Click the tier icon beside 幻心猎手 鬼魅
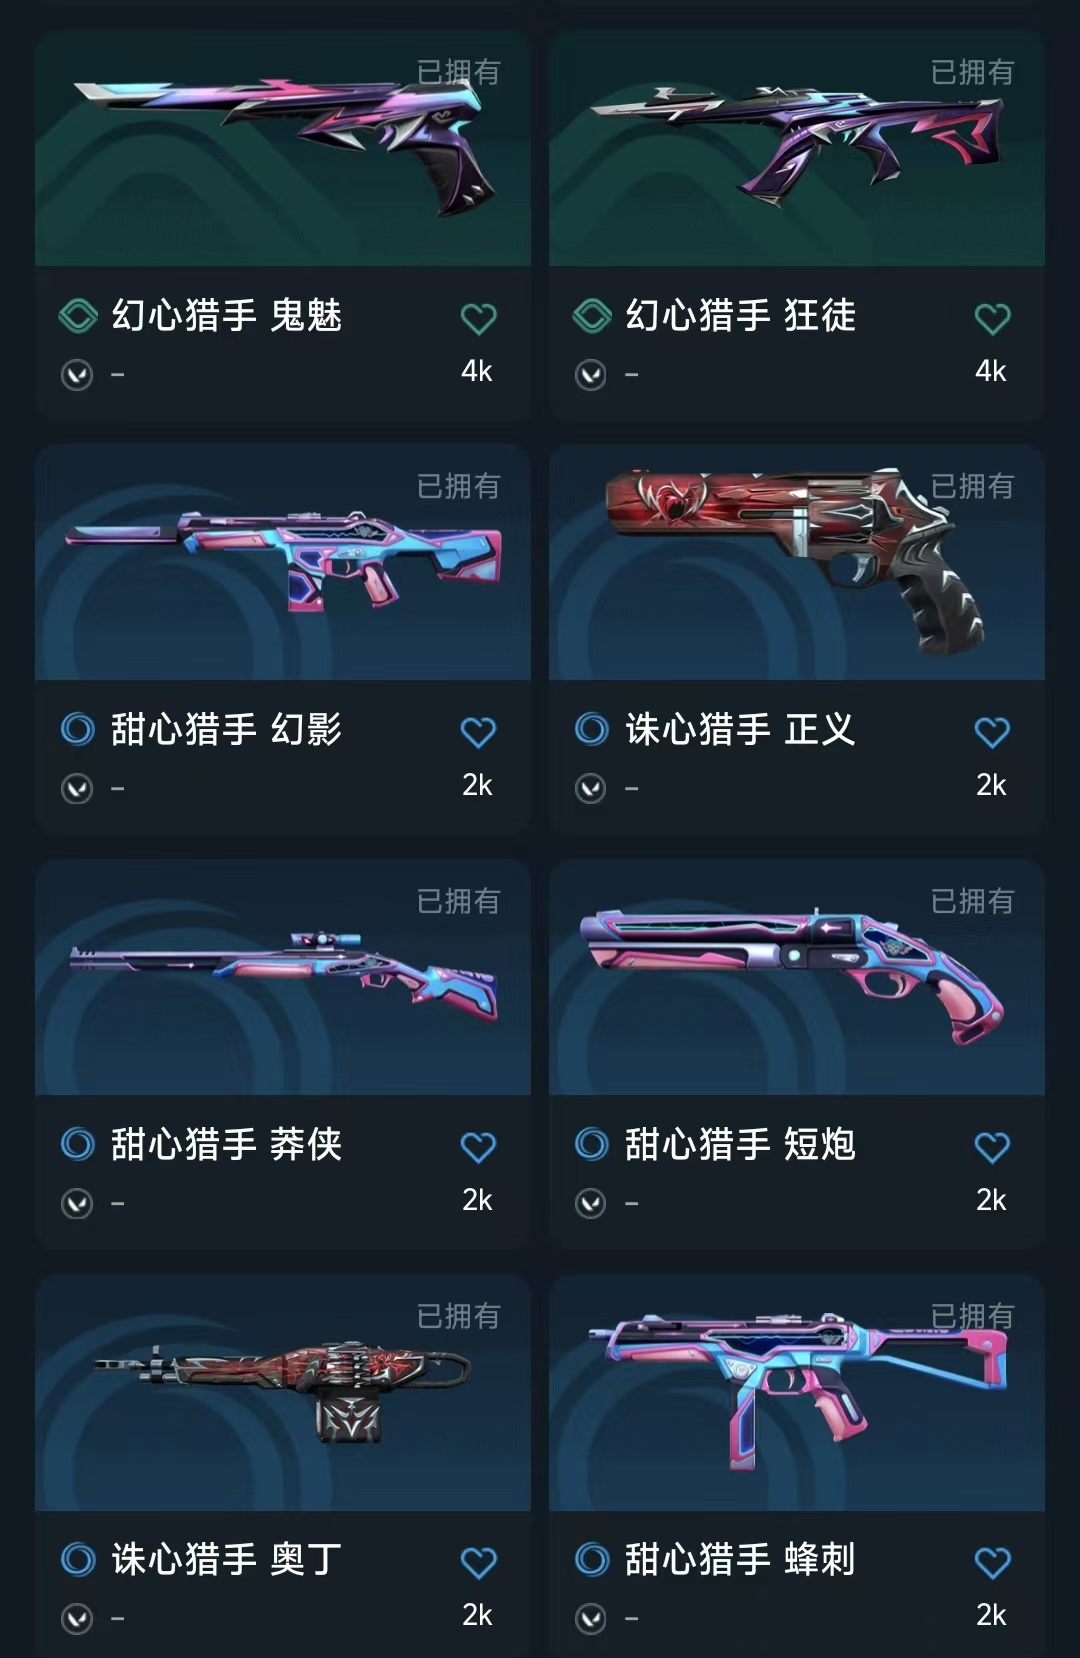 tap(78, 316)
